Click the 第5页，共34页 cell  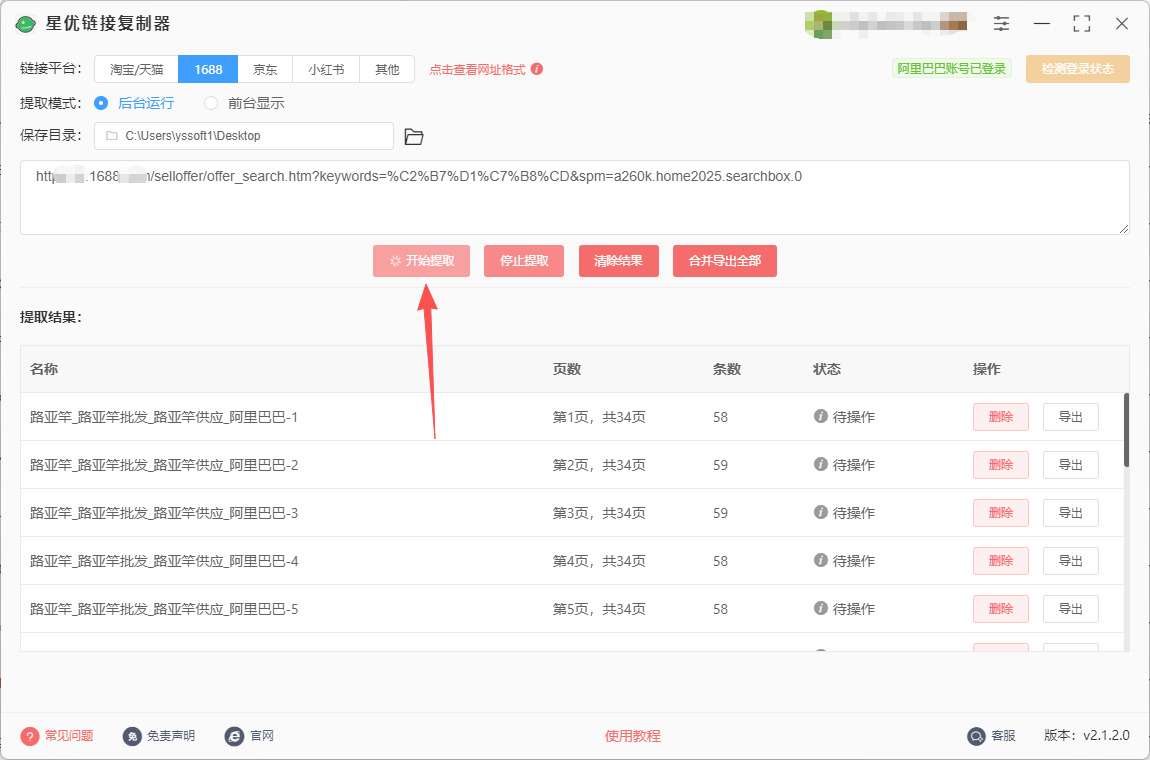point(598,610)
